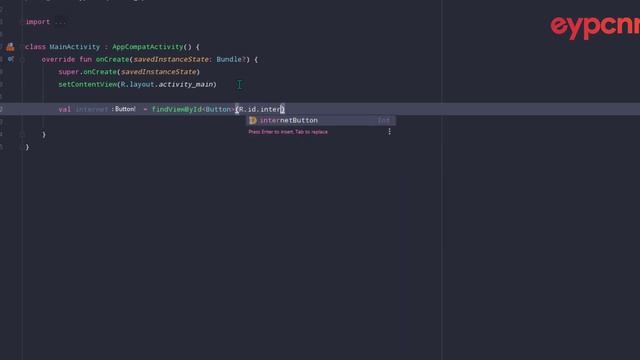This screenshot has width=640, height=360.
Task: Click the super keyword
Action: coord(68,72)
